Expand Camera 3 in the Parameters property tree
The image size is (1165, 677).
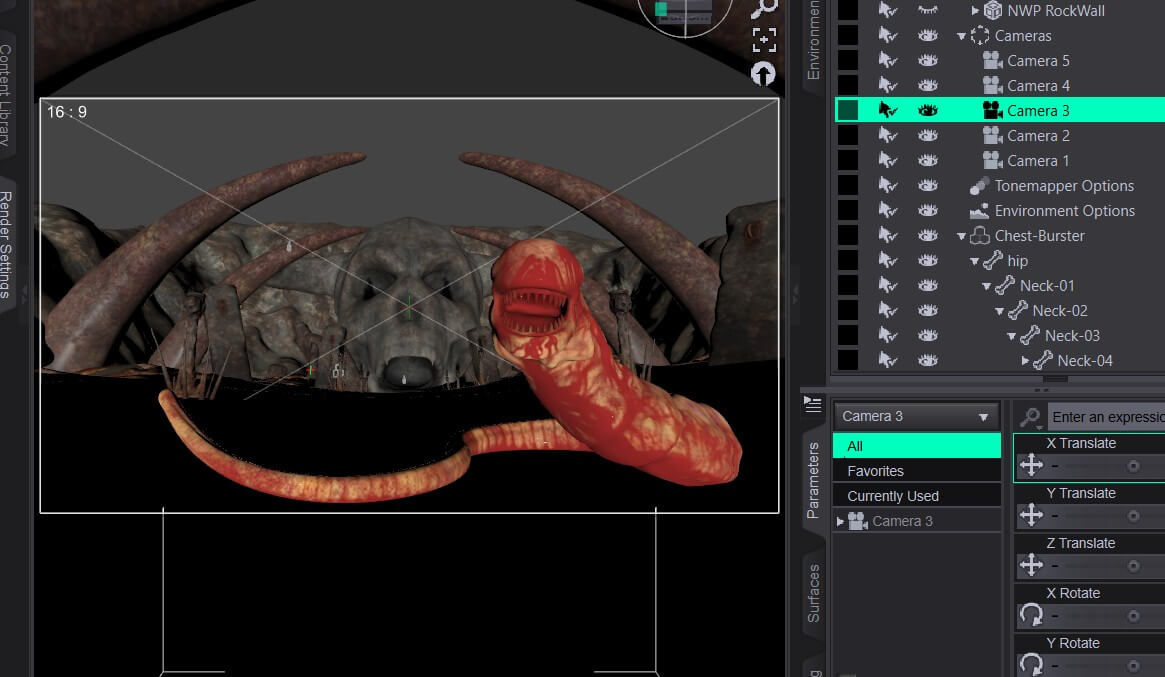[x=840, y=522]
